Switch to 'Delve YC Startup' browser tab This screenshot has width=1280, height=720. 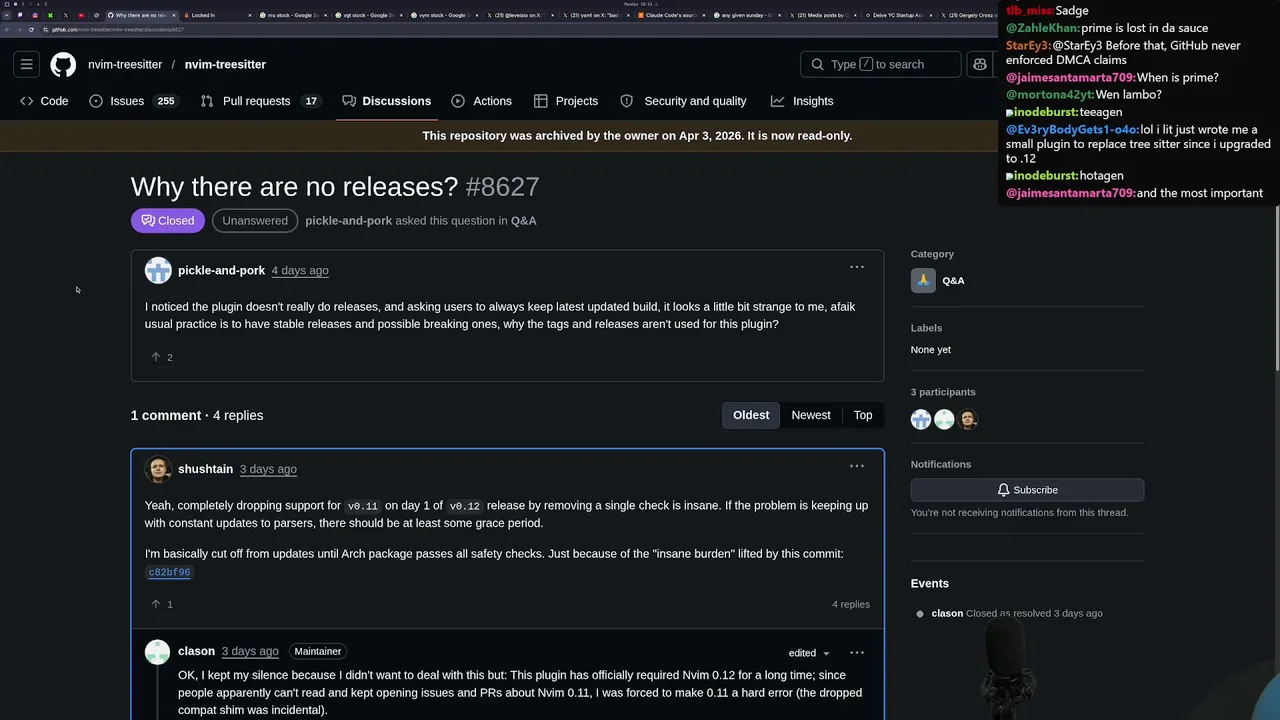coord(899,15)
